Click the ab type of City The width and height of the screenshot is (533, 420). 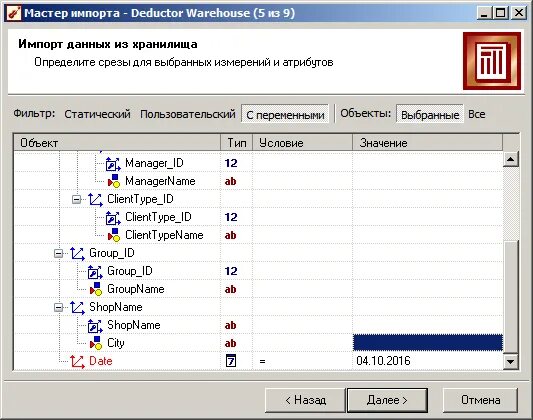[230, 343]
